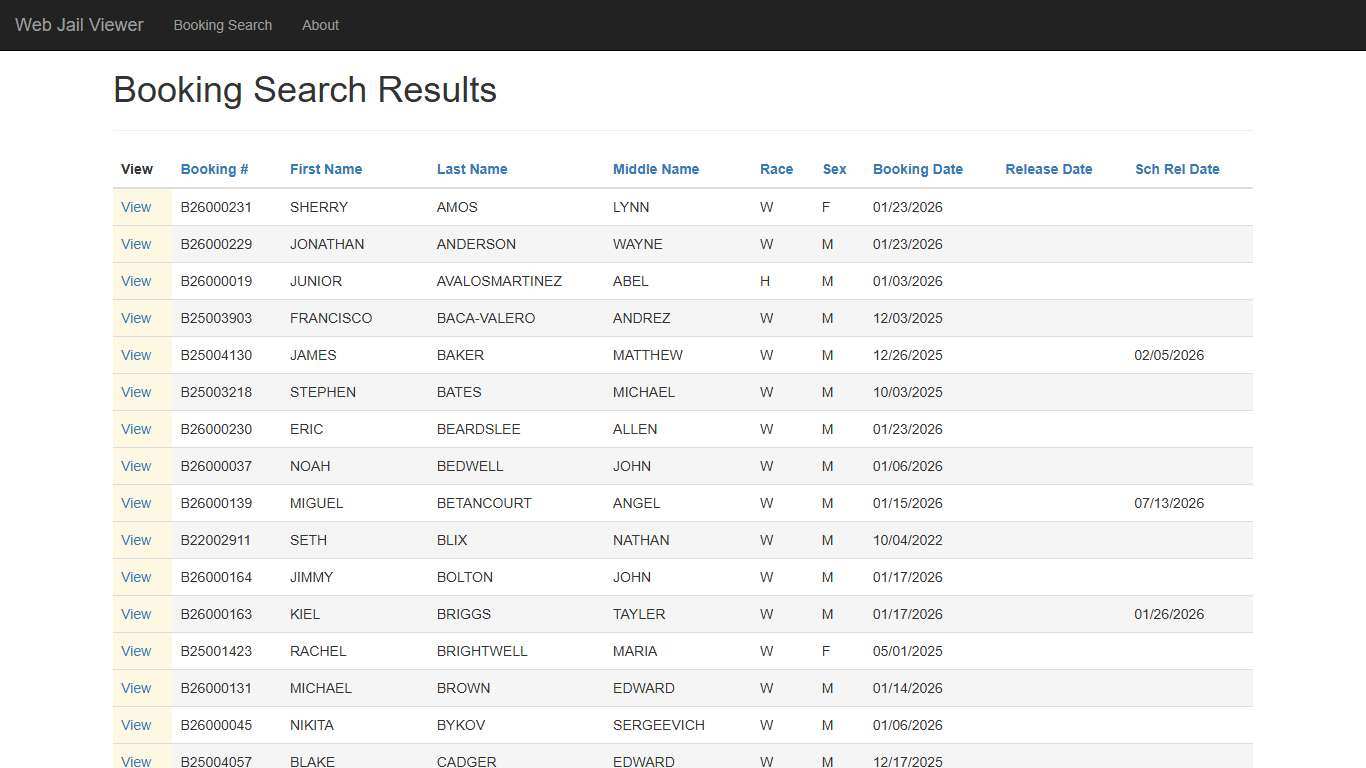Sort the table by Booking #
Image resolution: width=1366 pixels, height=768 pixels.
pos(214,169)
